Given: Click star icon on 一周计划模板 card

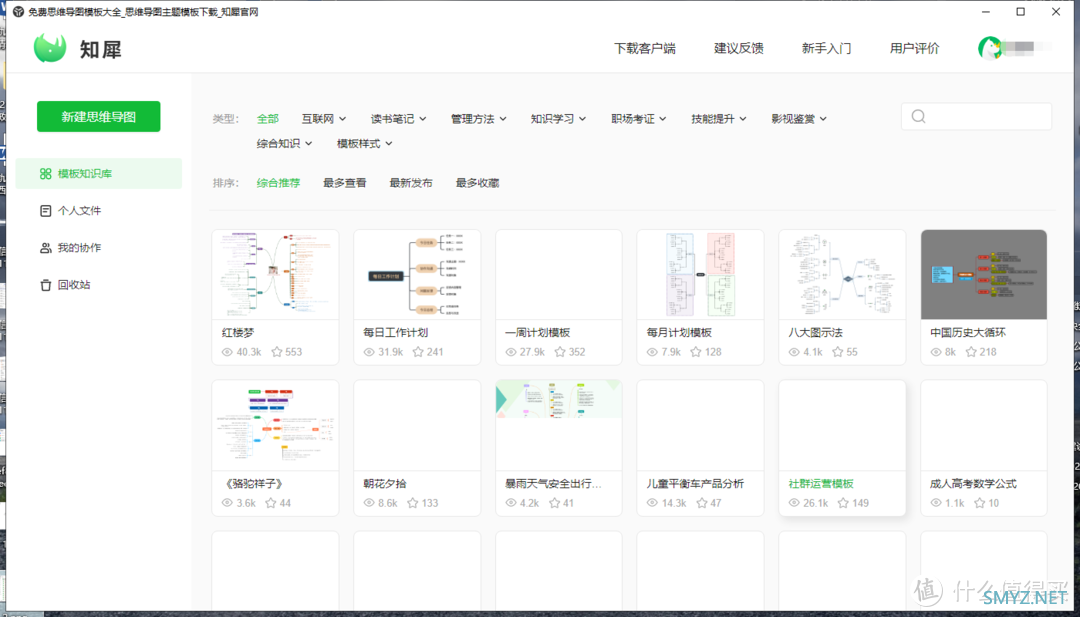Looking at the screenshot, I should point(560,352).
